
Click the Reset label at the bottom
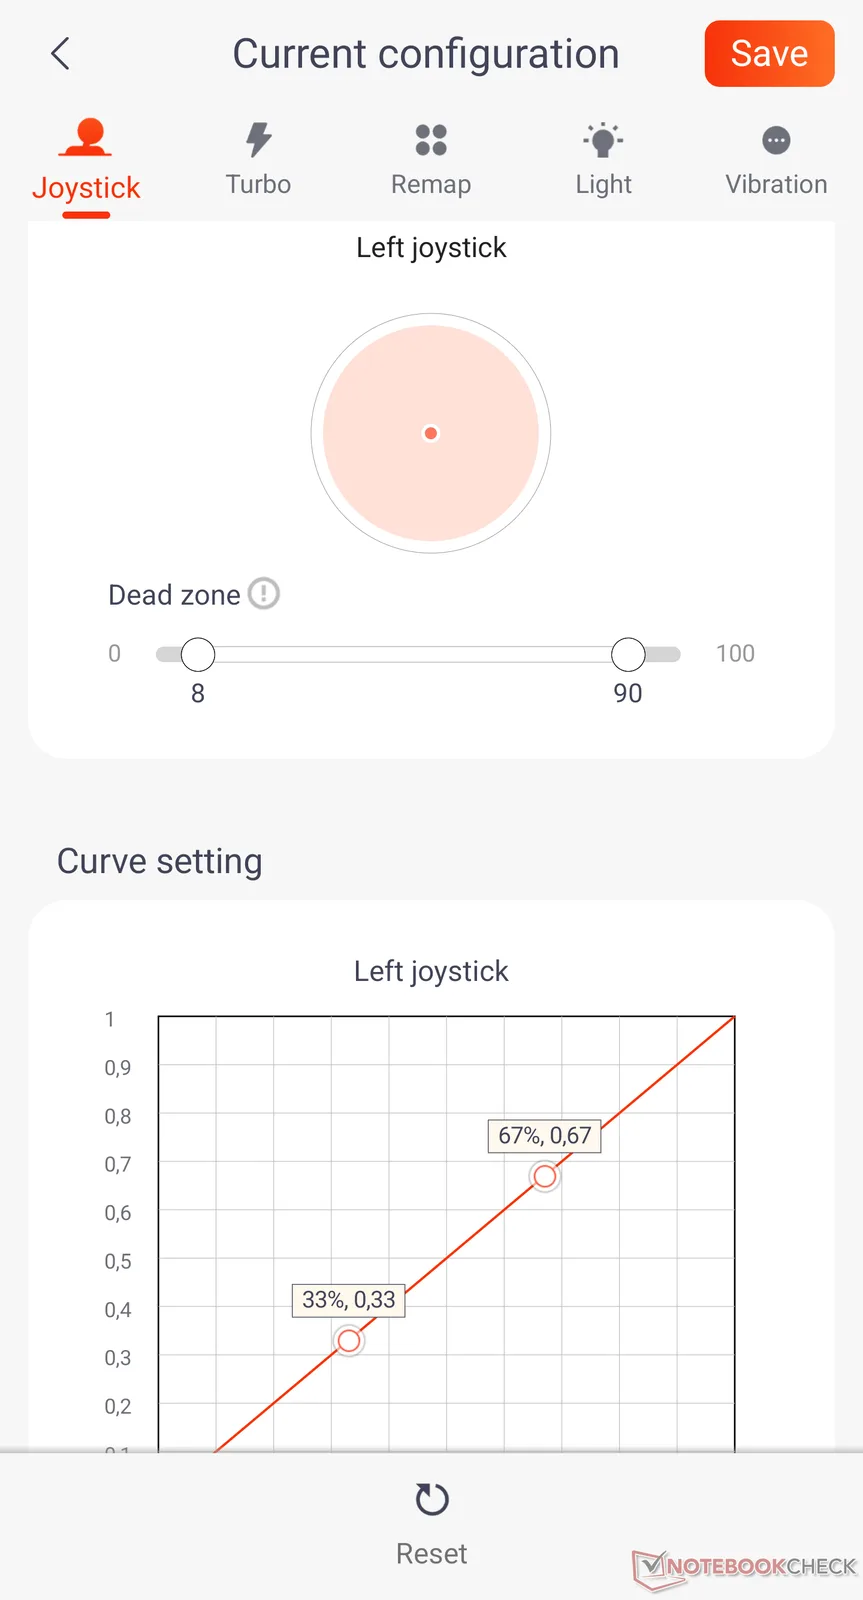(432, 1553)
